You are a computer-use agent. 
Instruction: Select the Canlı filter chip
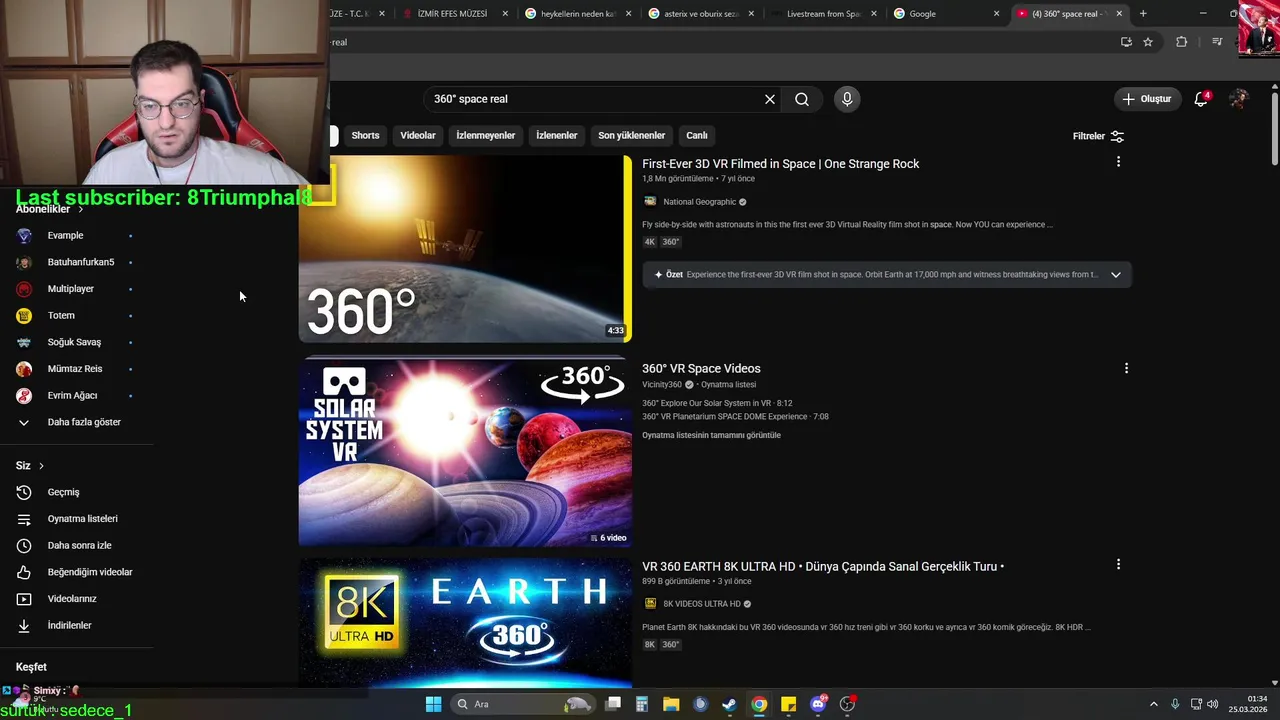[697, 135]
